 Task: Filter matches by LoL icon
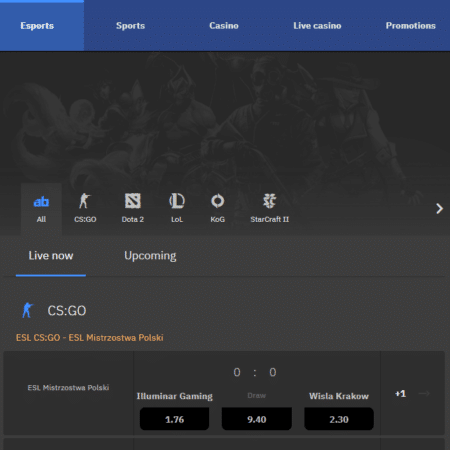click(x=177, y=201)
